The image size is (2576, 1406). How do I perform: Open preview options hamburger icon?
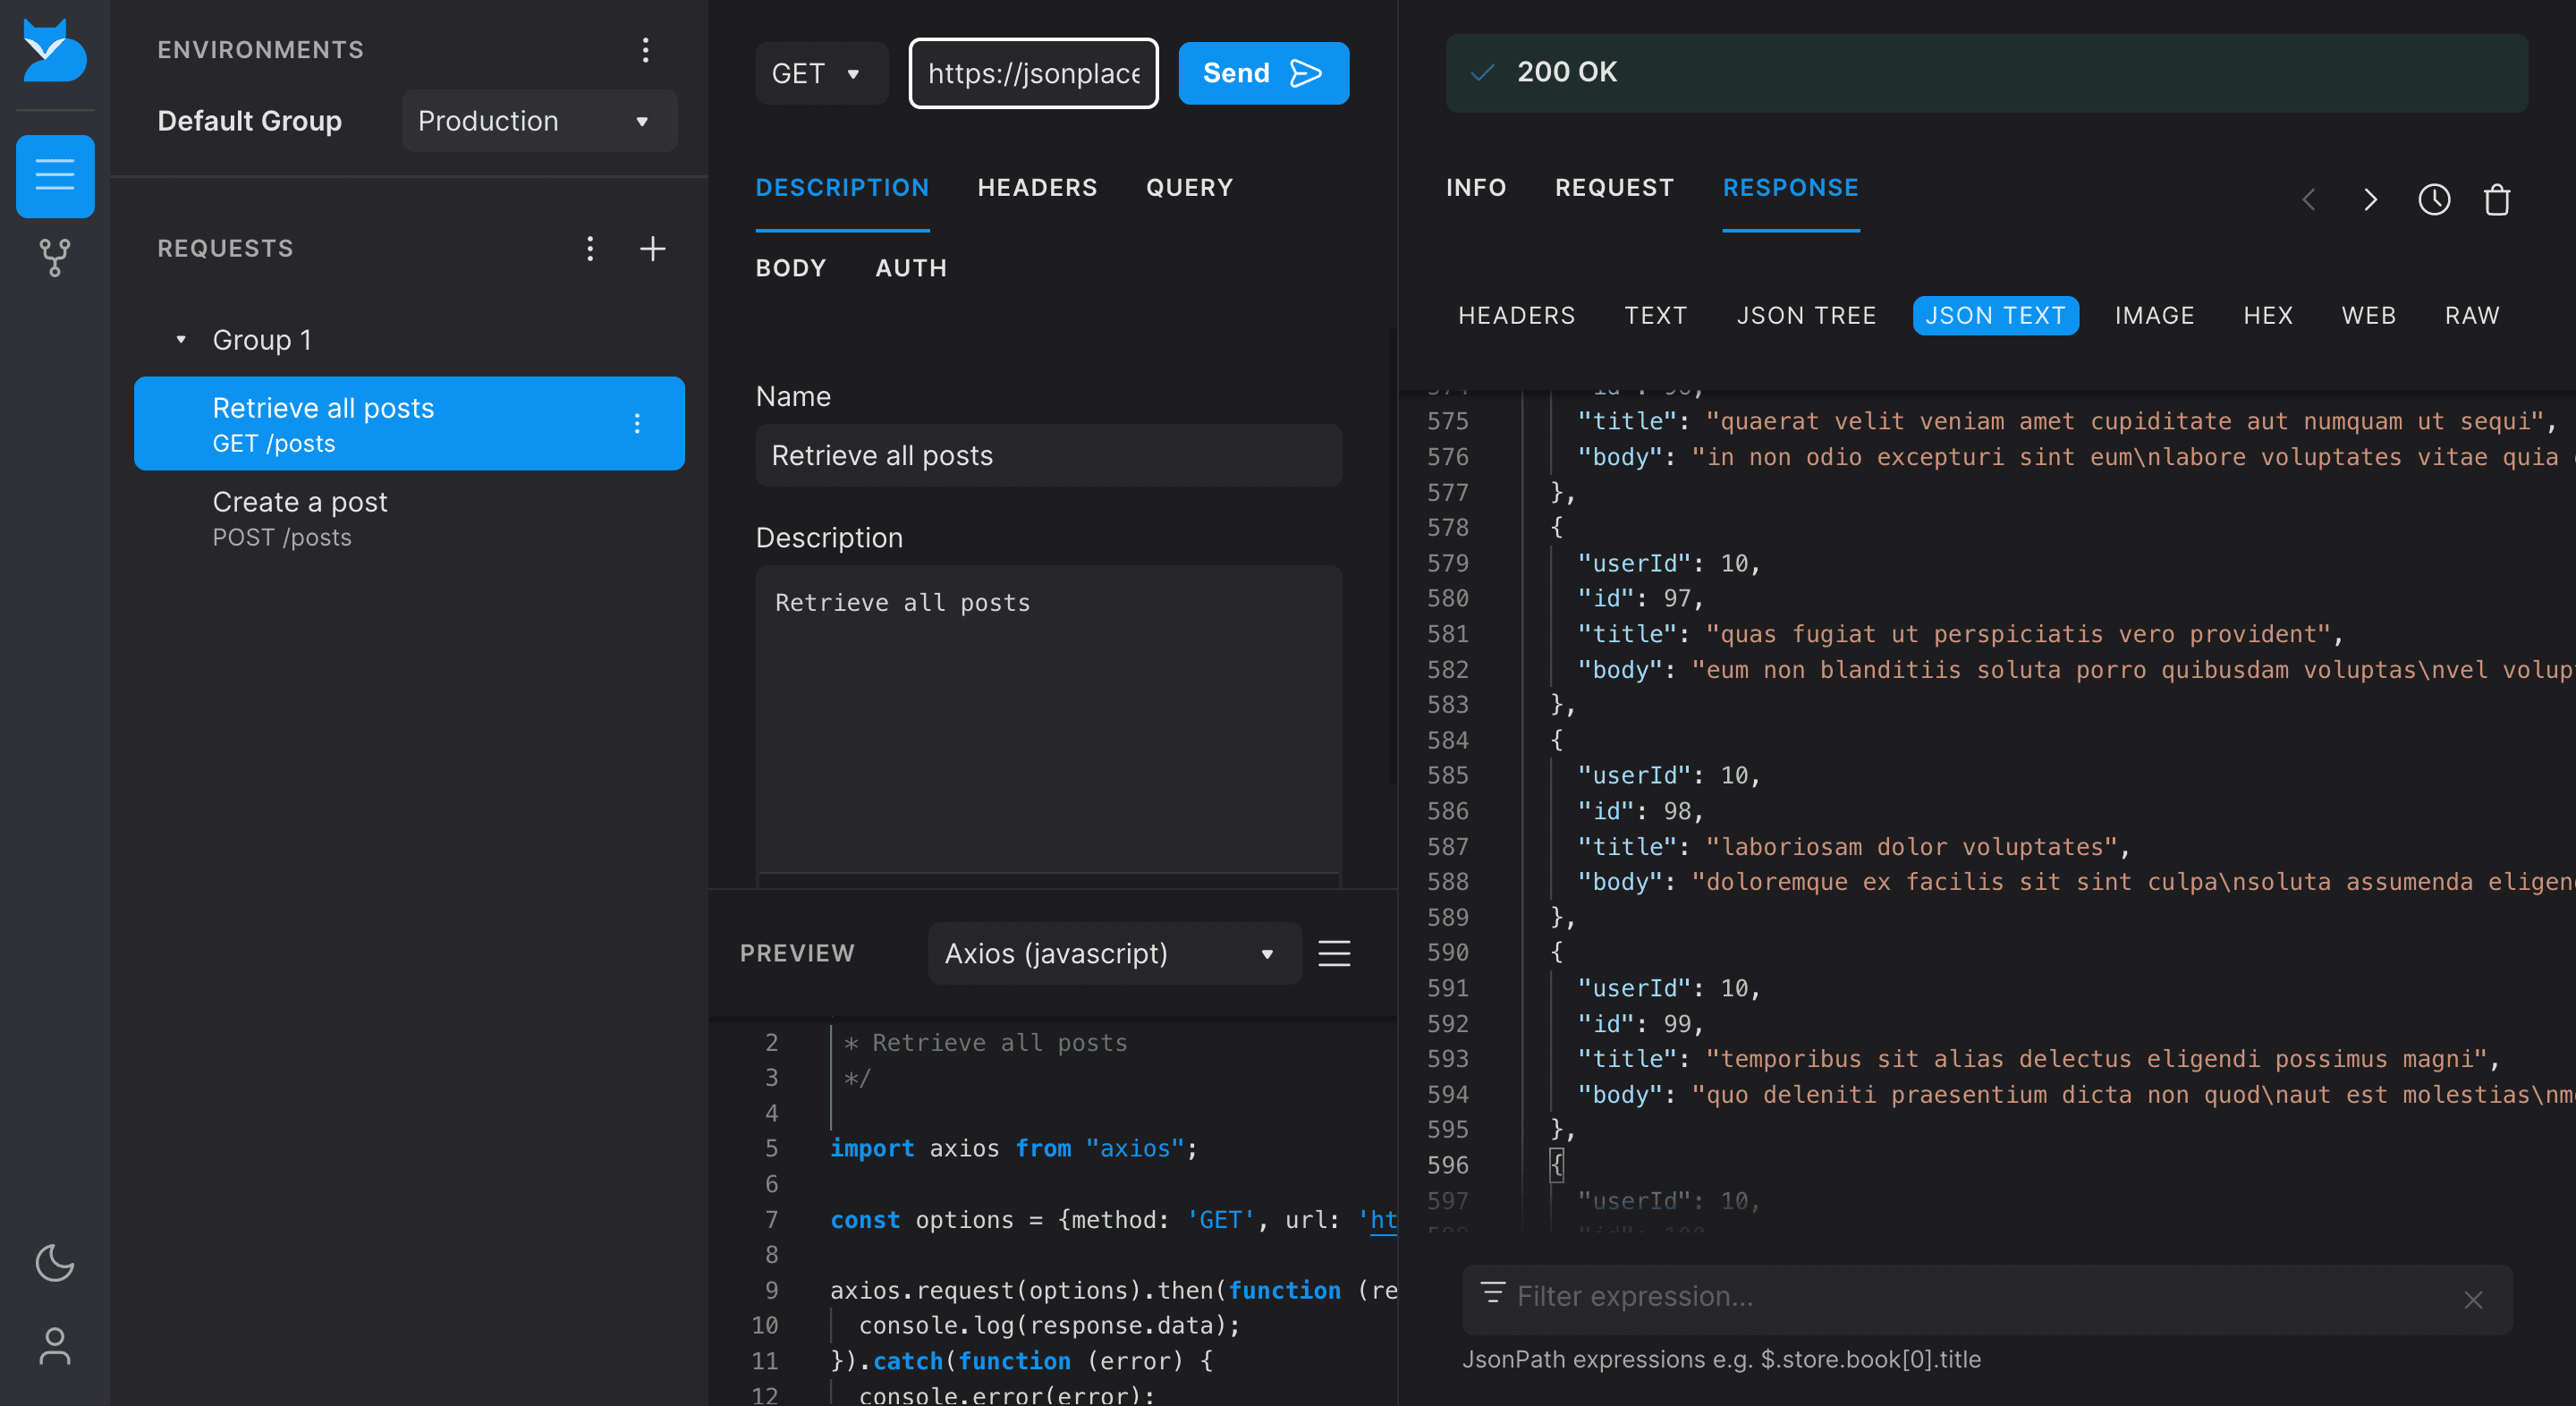coord(1334,953)
